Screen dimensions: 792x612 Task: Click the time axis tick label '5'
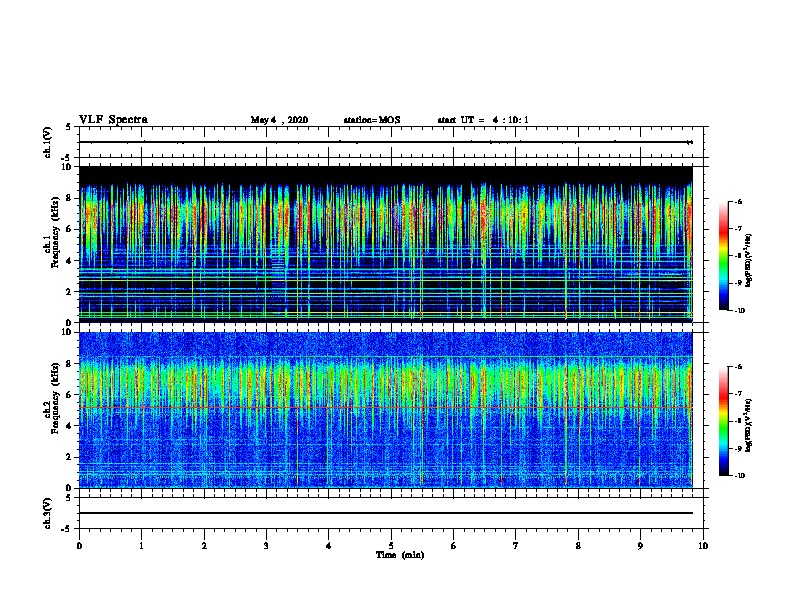coord(391,545)
